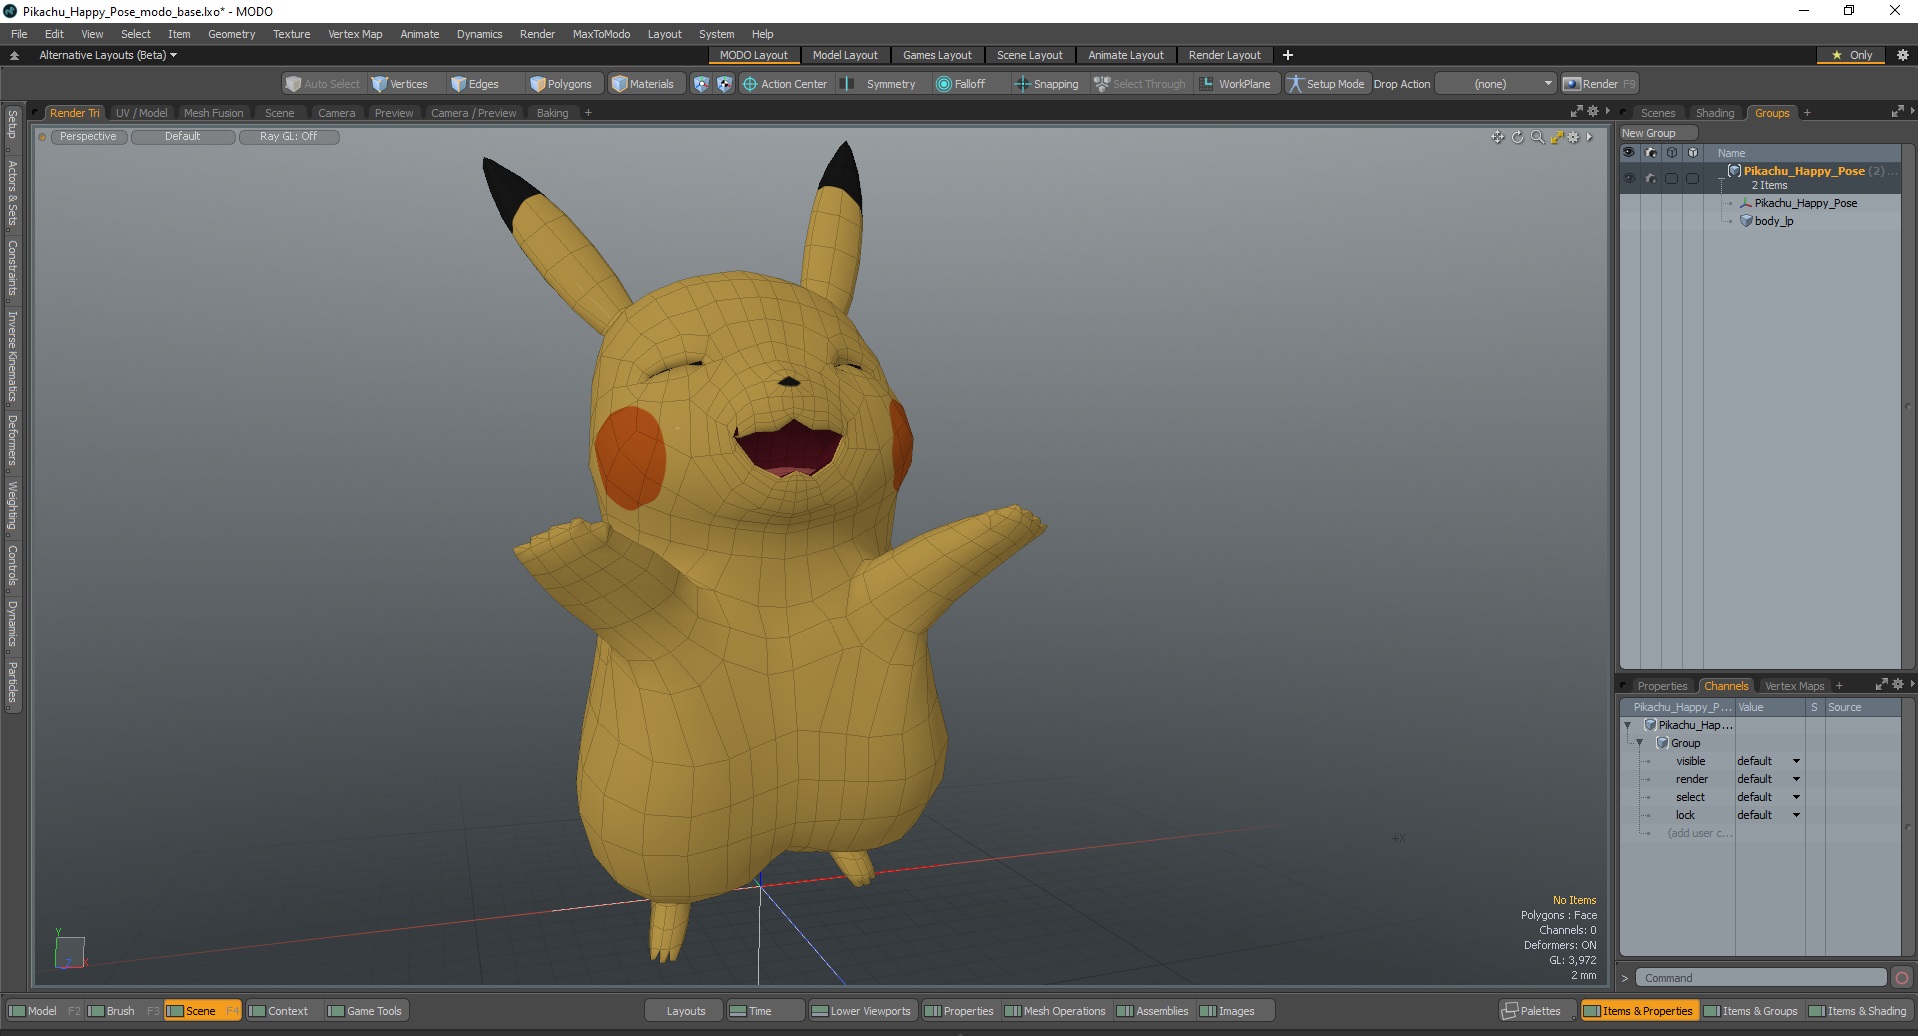Open the Perspective view type dropdown
This screenshot has height=1036, width=1918.
88,136
